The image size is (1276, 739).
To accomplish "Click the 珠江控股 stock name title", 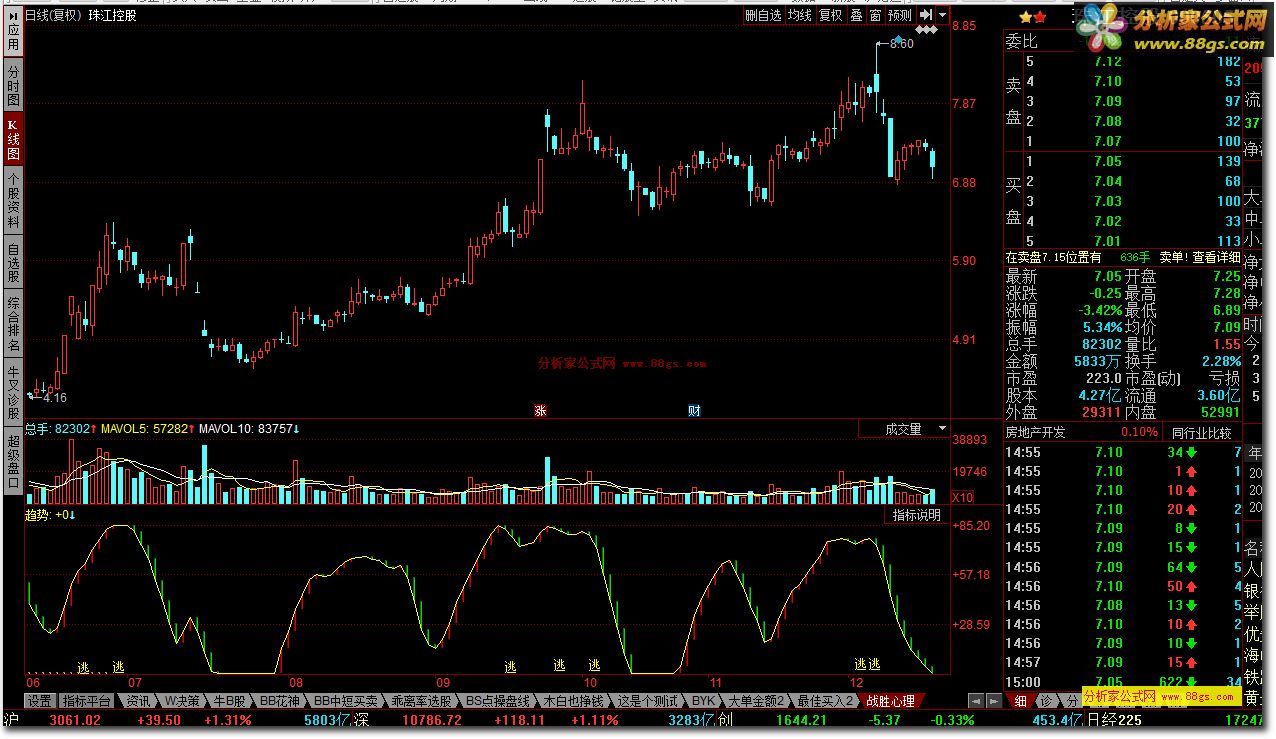I will tap(112, 15).
